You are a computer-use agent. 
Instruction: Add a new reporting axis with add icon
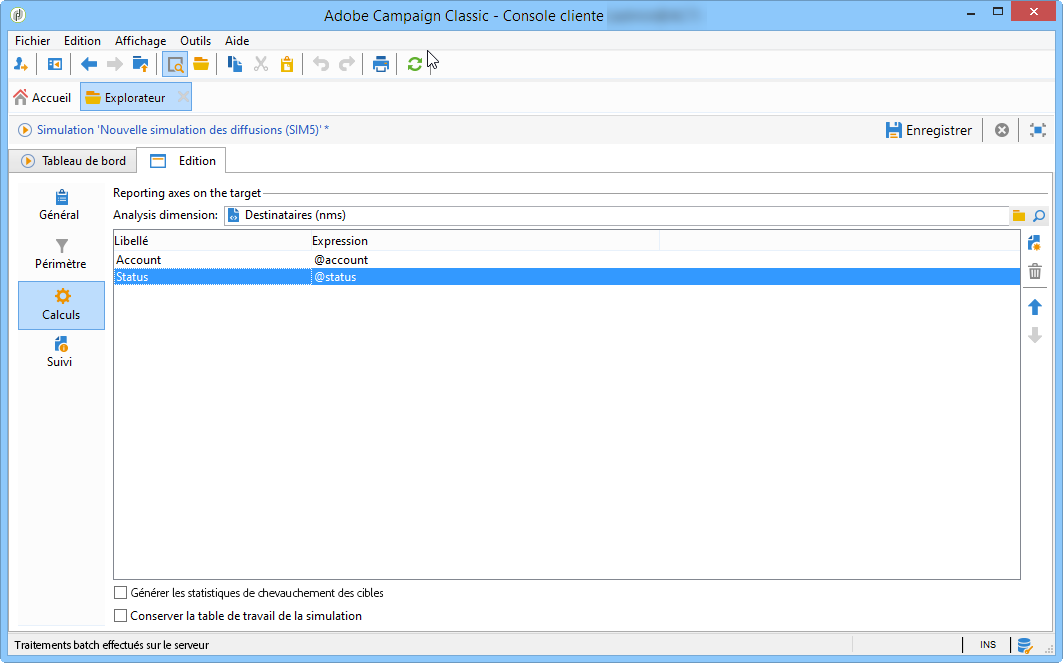click(x=1035, y=243)
